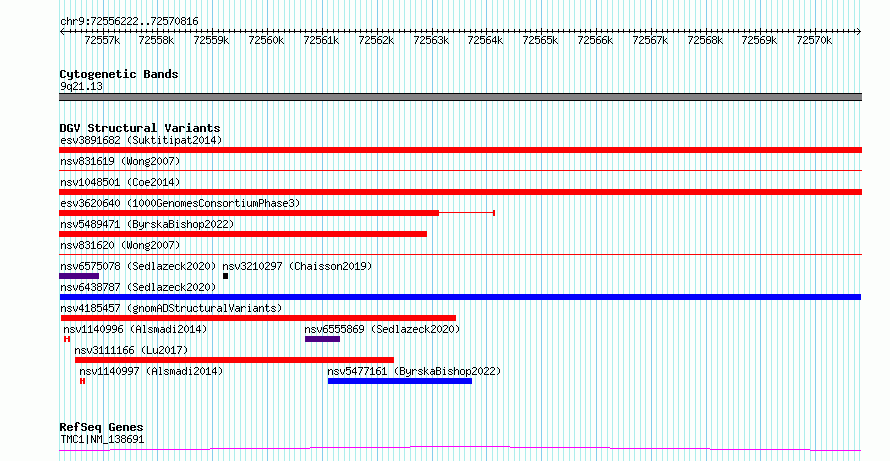Image resolution: width=890 pixels, height=461 pixels.
Task: Click the 72557k ruler tick
Action: point(102,40)
